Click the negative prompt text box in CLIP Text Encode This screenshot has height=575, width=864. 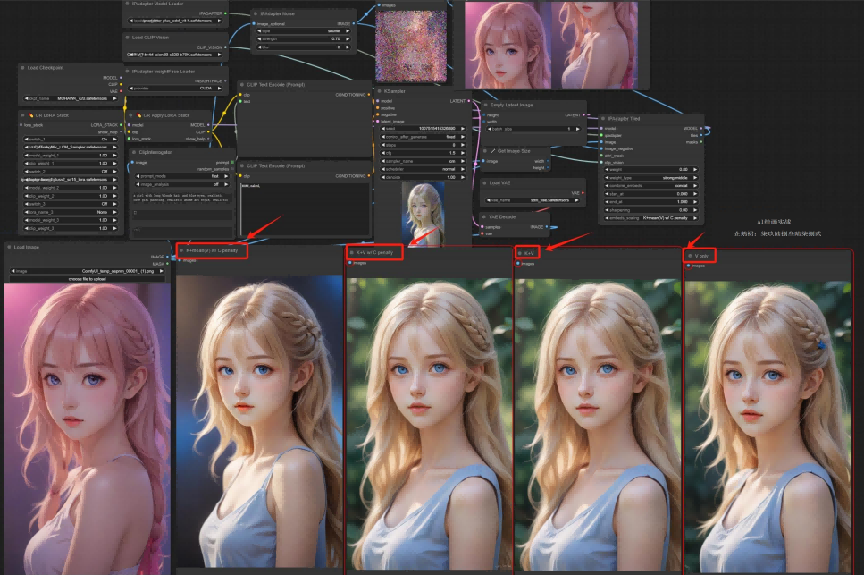click(x=305, y=209)
